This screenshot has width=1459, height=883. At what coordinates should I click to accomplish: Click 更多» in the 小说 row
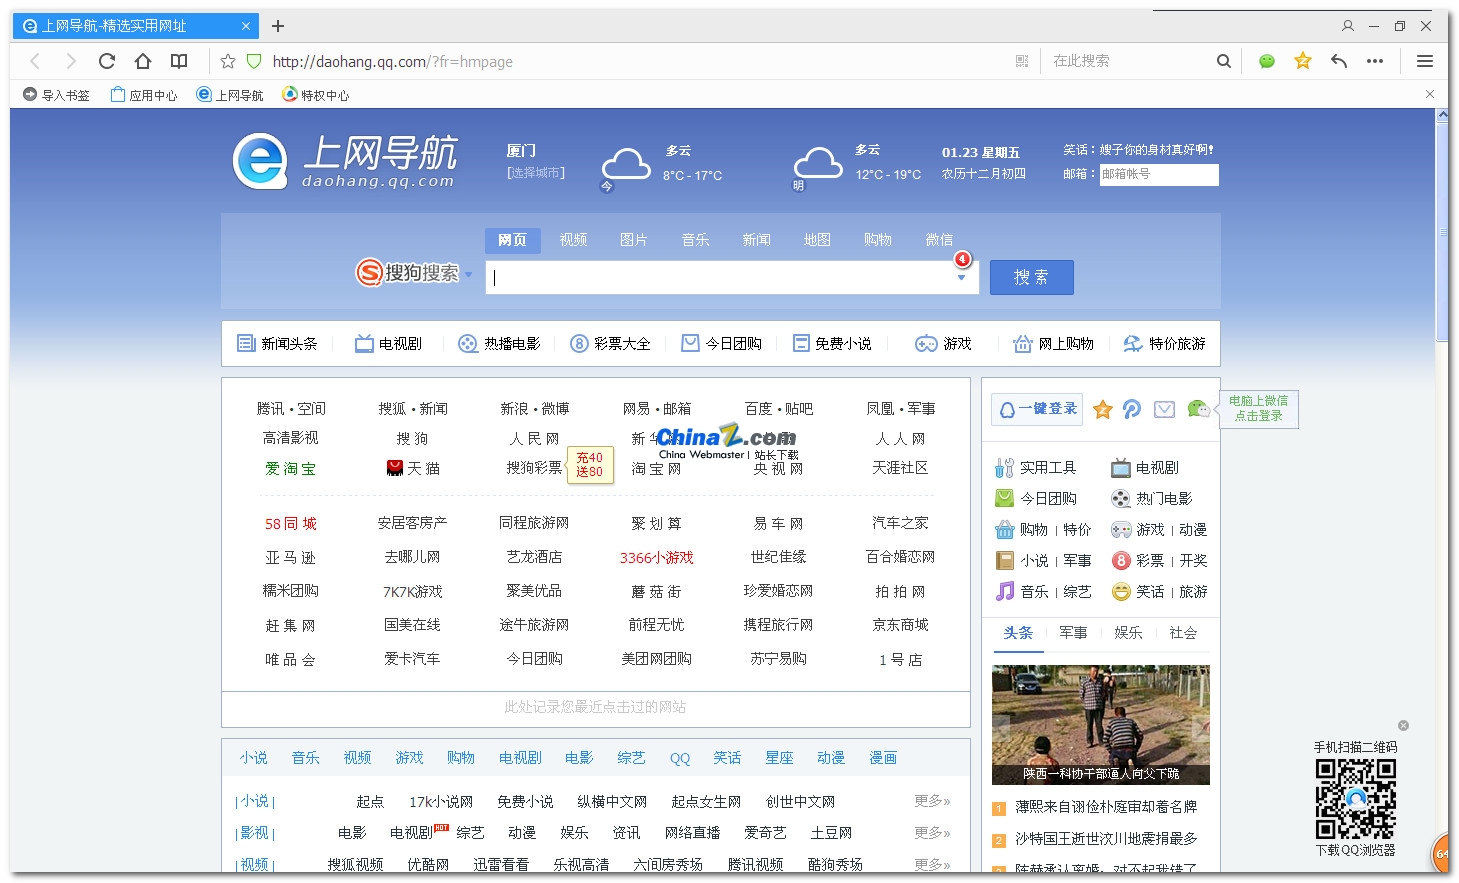(x=932, y=801)
